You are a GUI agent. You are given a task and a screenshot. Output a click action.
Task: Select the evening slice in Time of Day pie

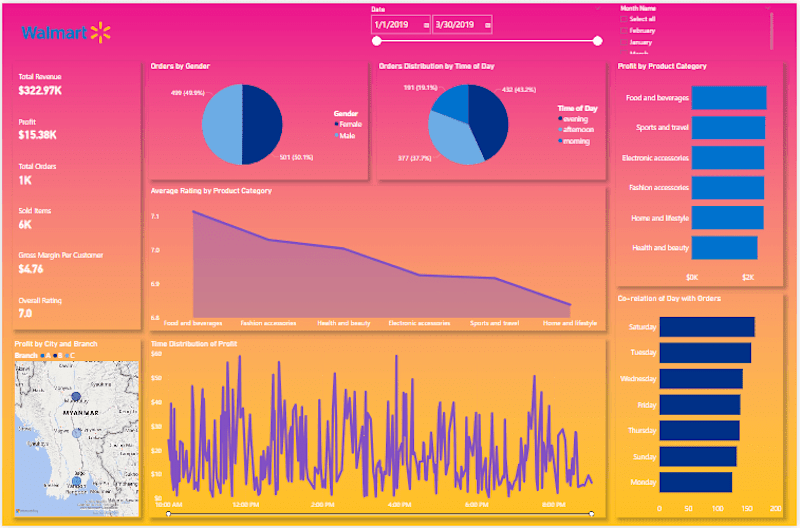(490, 120)
